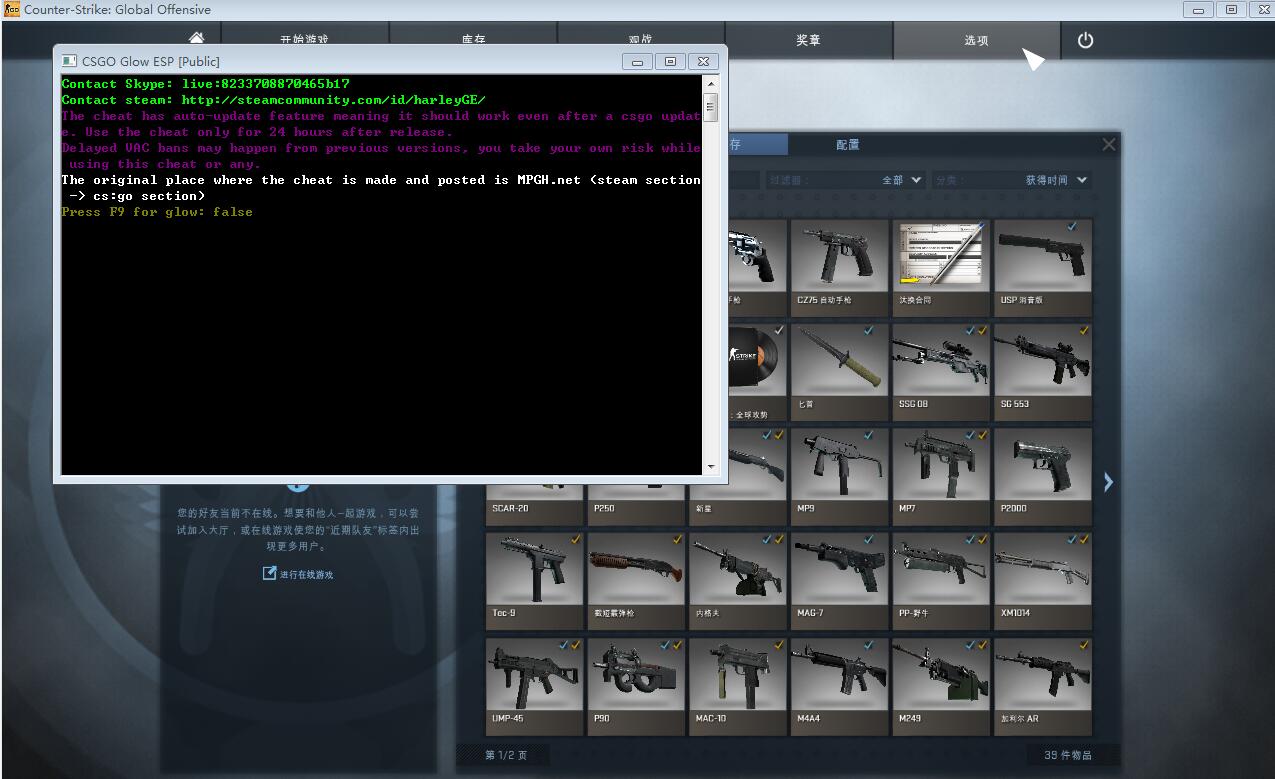Select the Tec-9 pistol
Viewport: 1275px width, 779px height.
[x=534, y=581]
